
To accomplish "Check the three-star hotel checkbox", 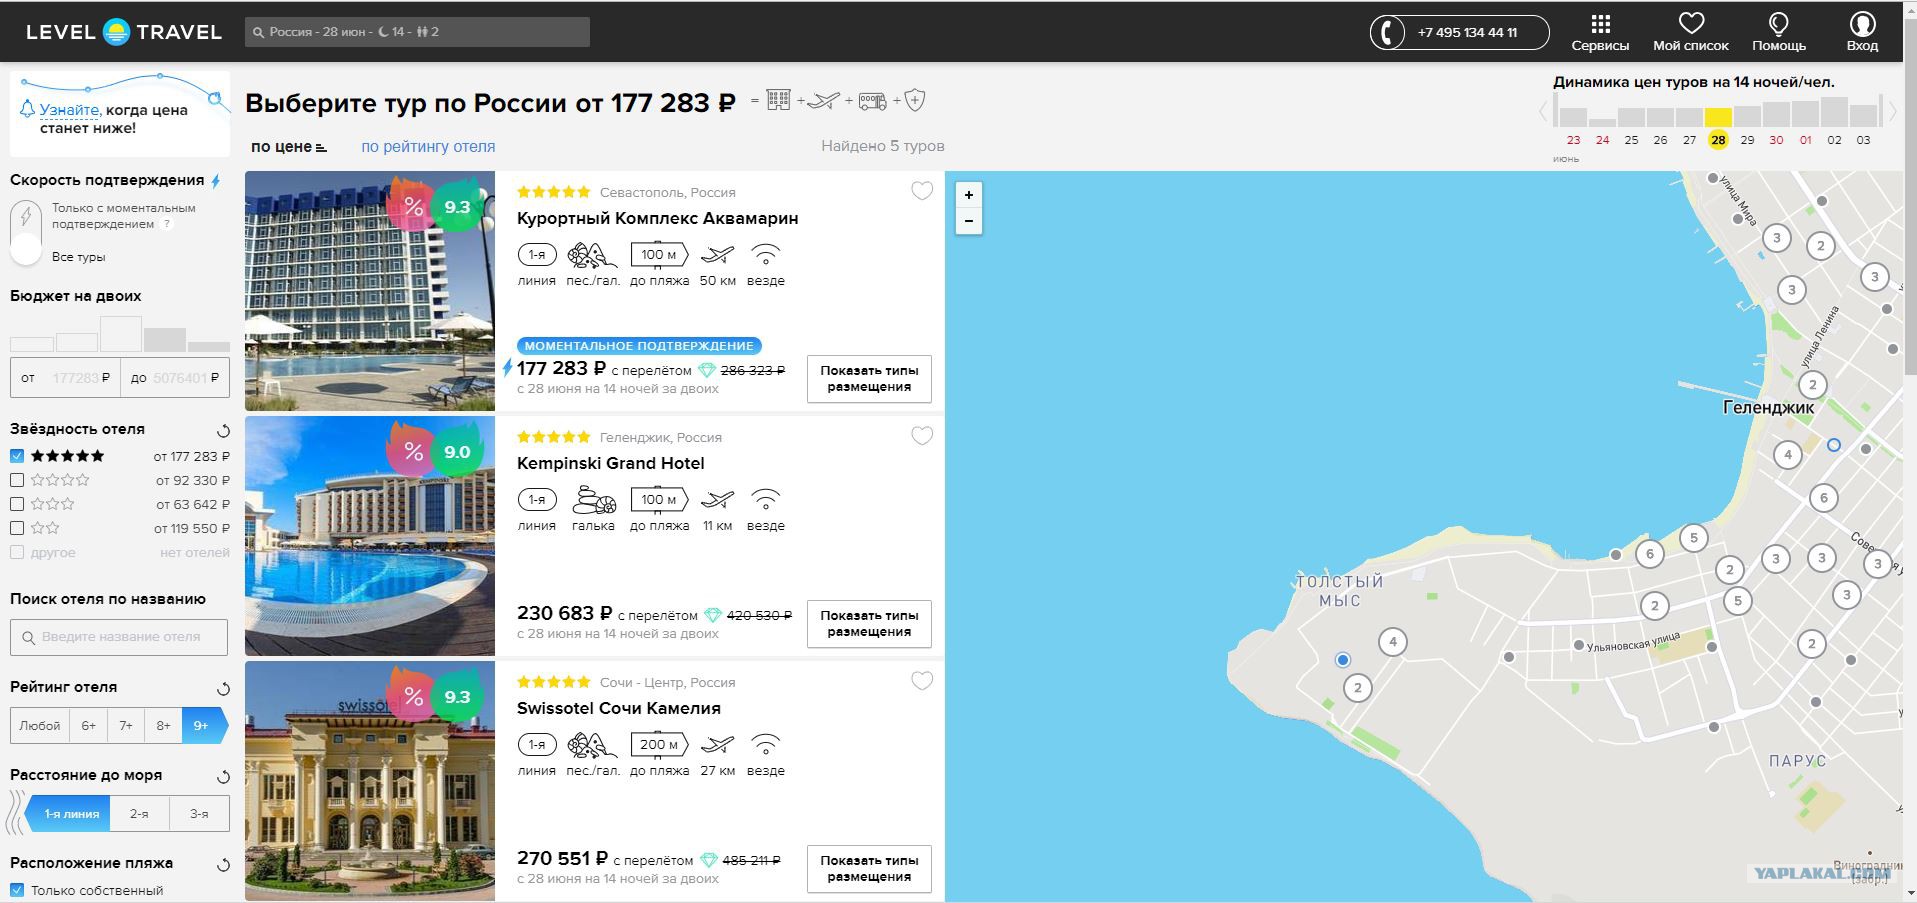I will pos(17,504).
